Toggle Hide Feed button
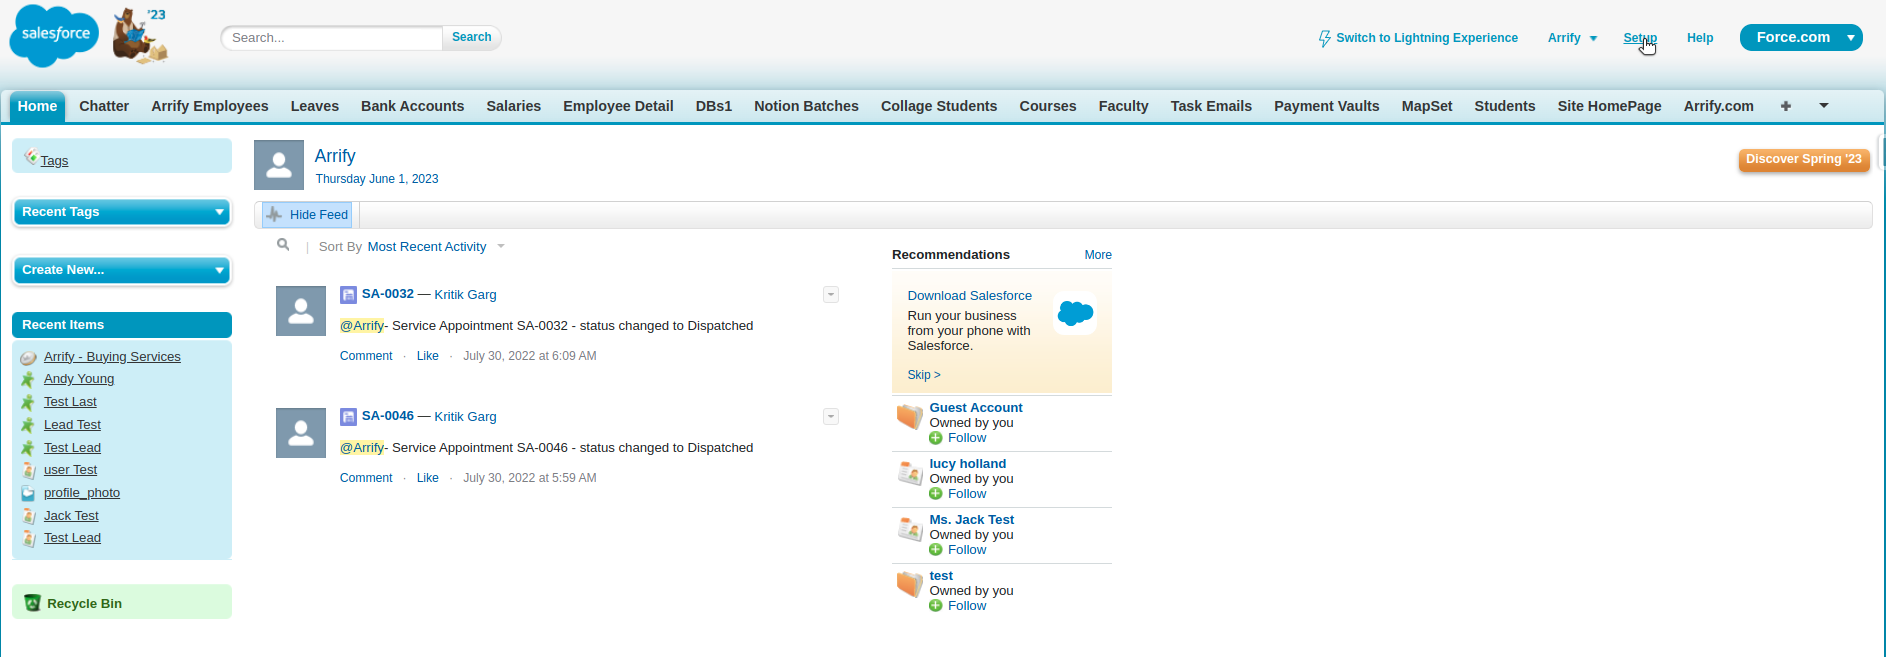 tap(307, 214)
